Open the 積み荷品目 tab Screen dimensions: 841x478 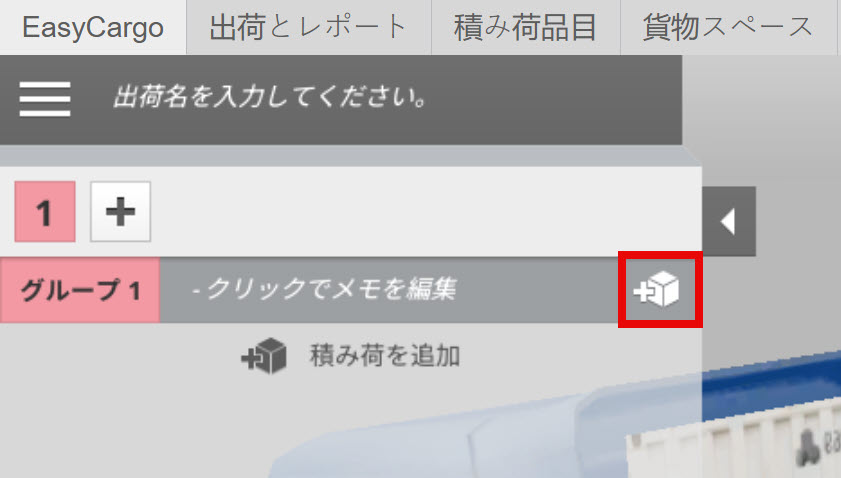[526, 27]
